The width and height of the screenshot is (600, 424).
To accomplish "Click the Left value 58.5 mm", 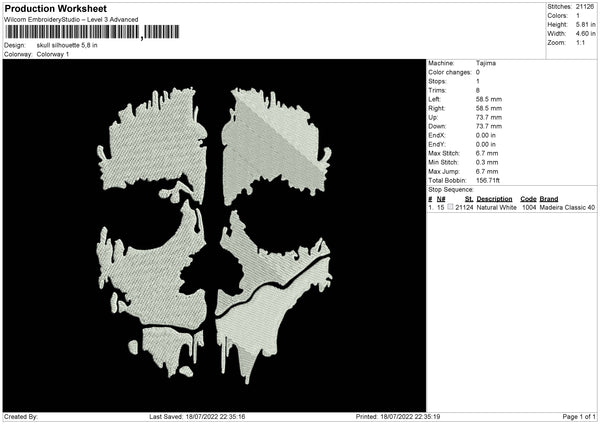I will point(489,99).
